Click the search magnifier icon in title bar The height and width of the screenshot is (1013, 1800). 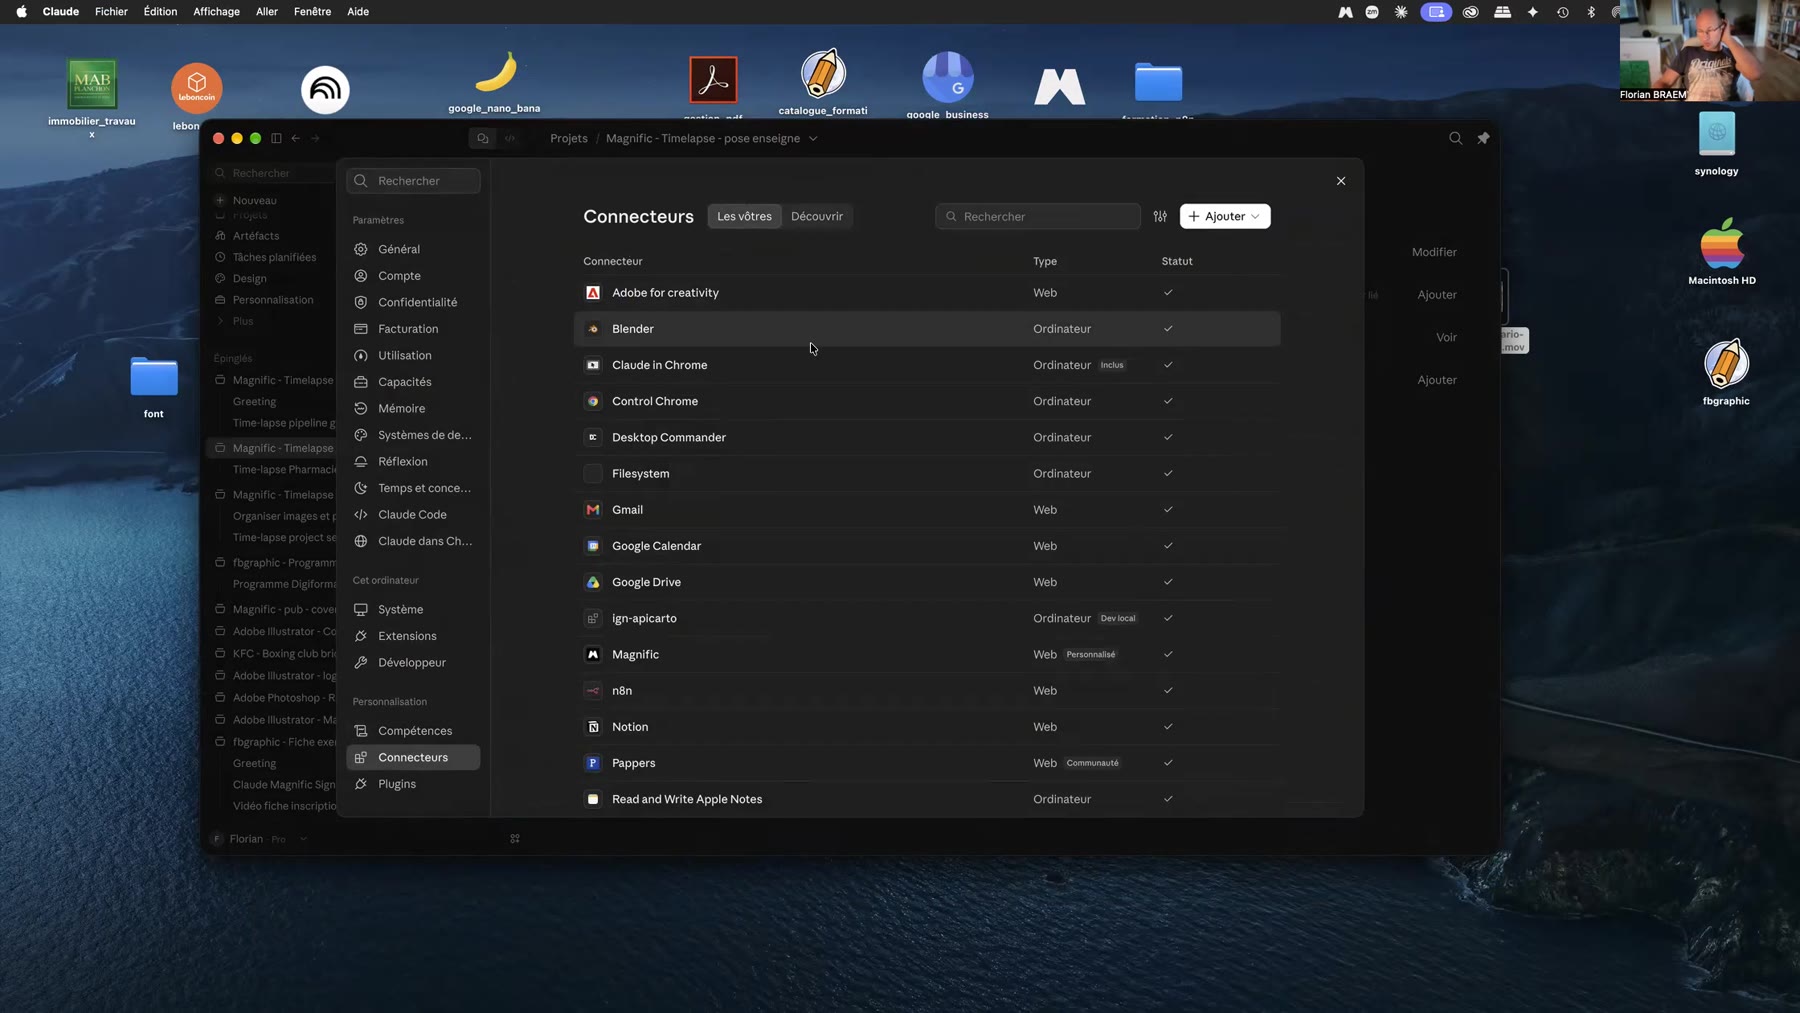[1456, 139]
